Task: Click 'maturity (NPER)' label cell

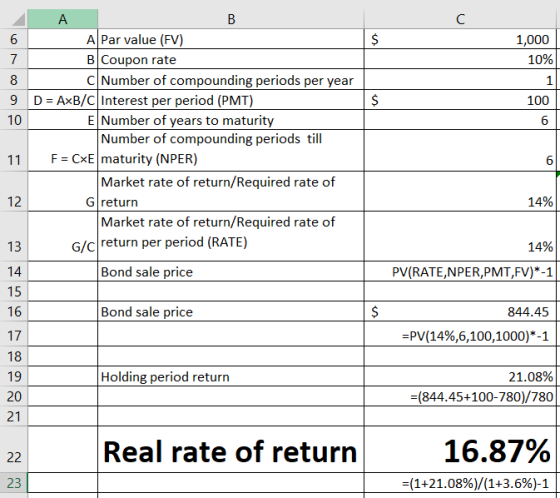Action: click(231, 150)
